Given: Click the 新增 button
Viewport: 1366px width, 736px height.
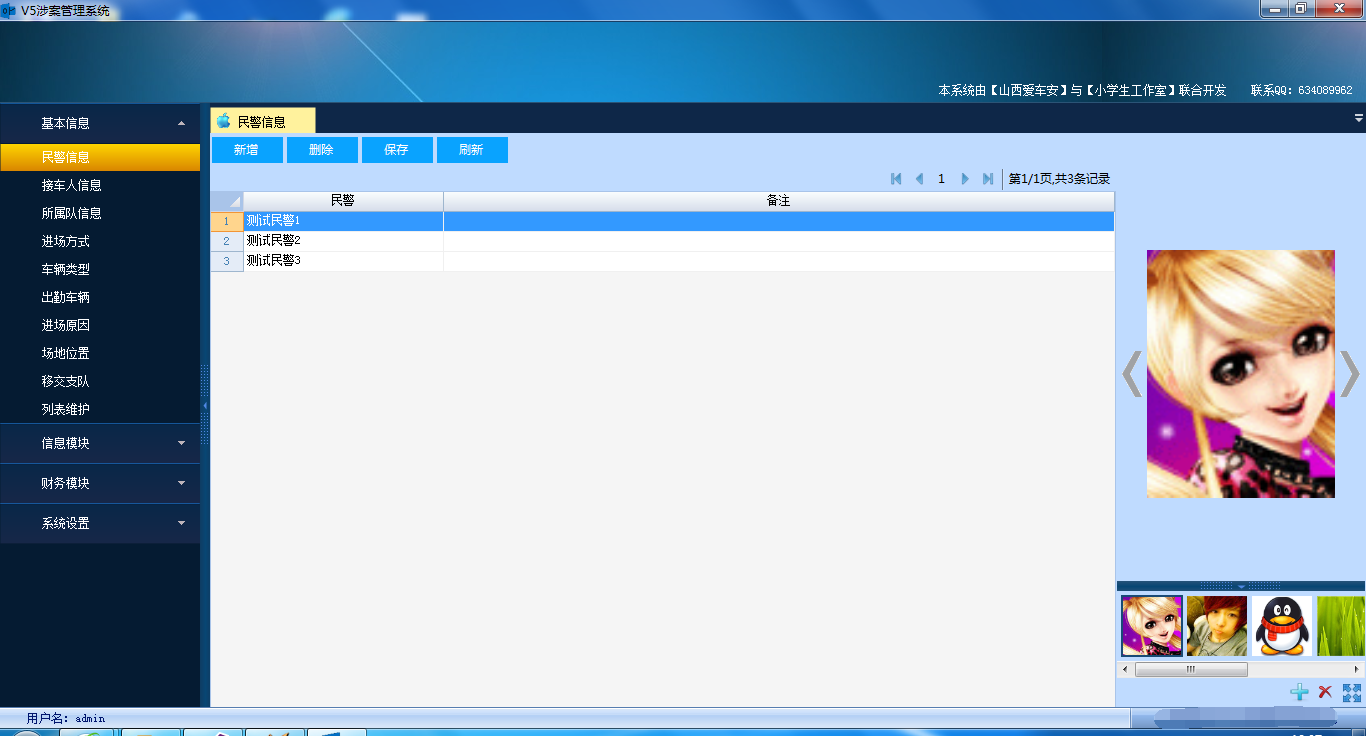Looking at the screenshot, I should pos(246,150).
